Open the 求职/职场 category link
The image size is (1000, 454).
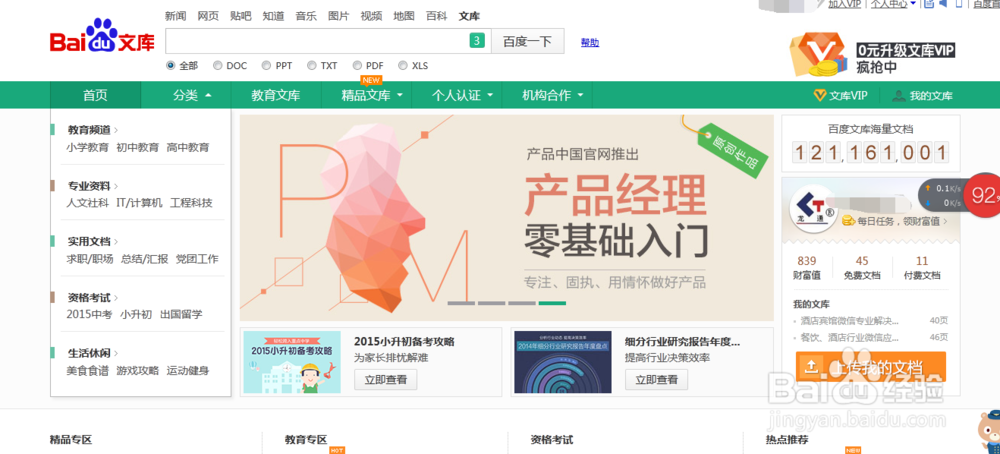[90, 259]
